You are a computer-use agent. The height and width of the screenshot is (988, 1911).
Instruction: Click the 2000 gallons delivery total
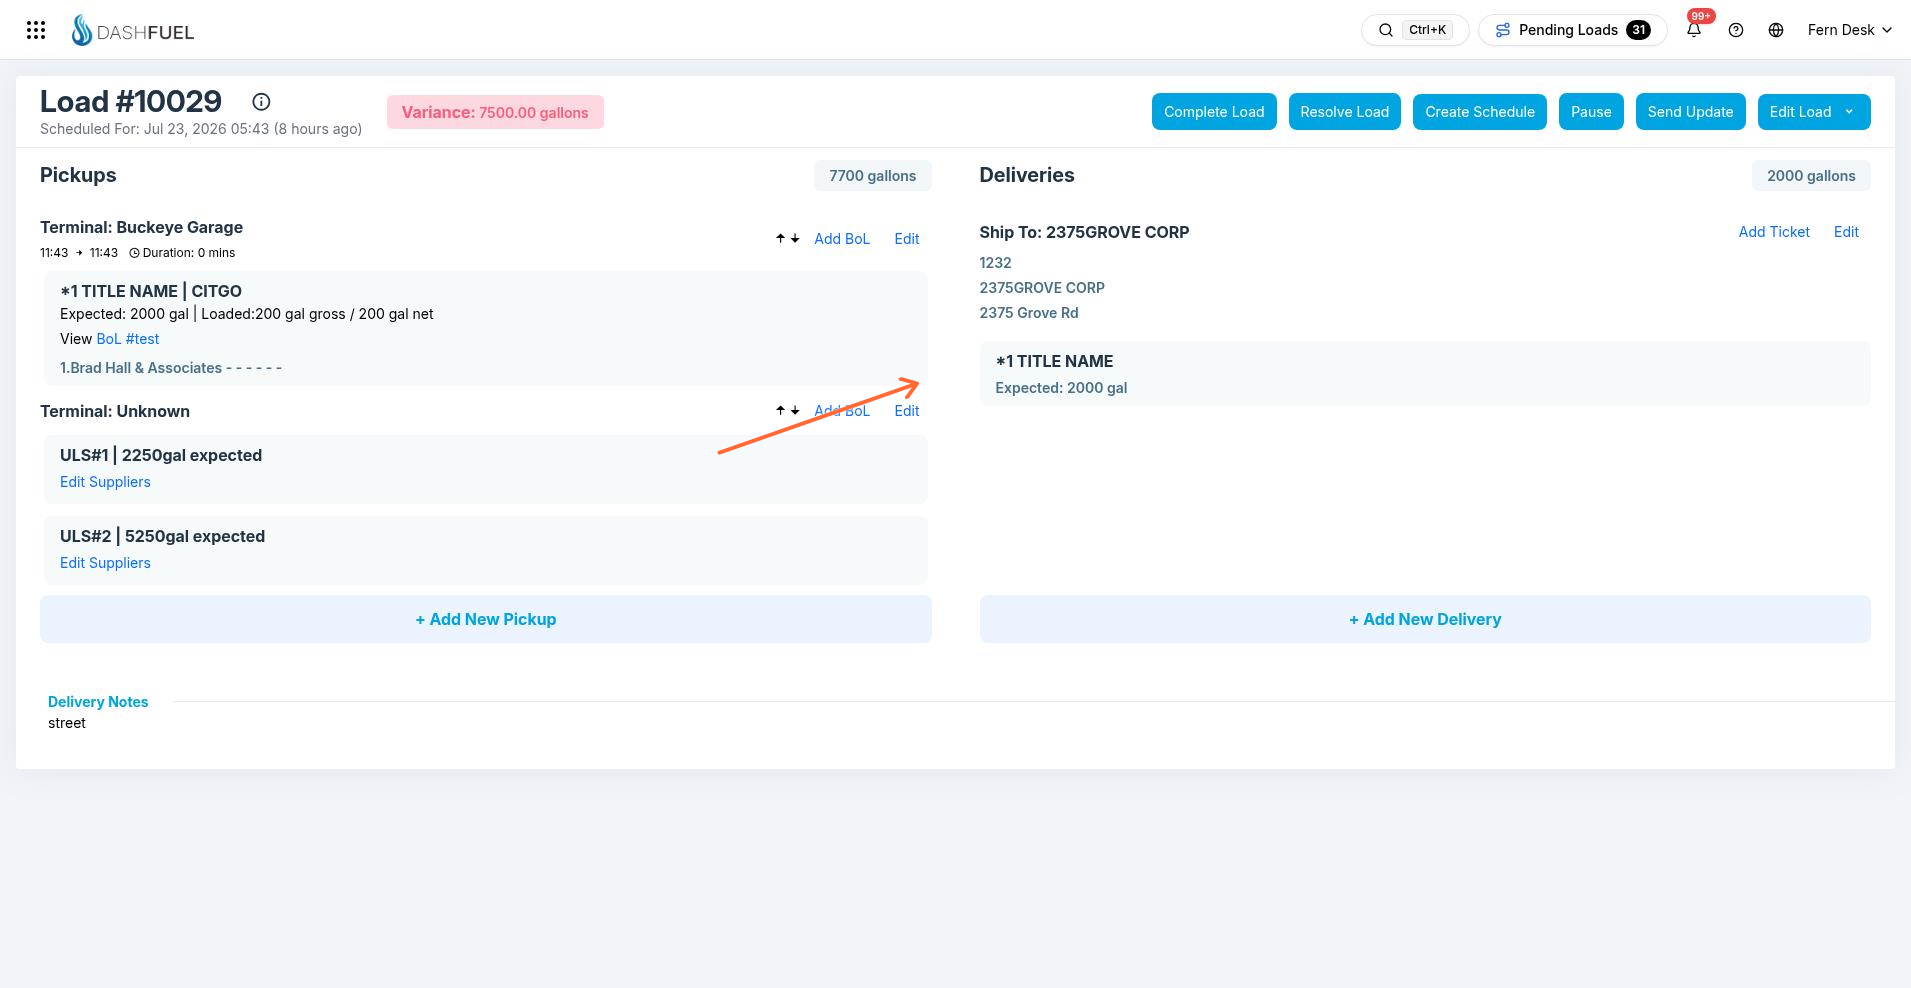pyautogui.click(x=1811, y=176)
